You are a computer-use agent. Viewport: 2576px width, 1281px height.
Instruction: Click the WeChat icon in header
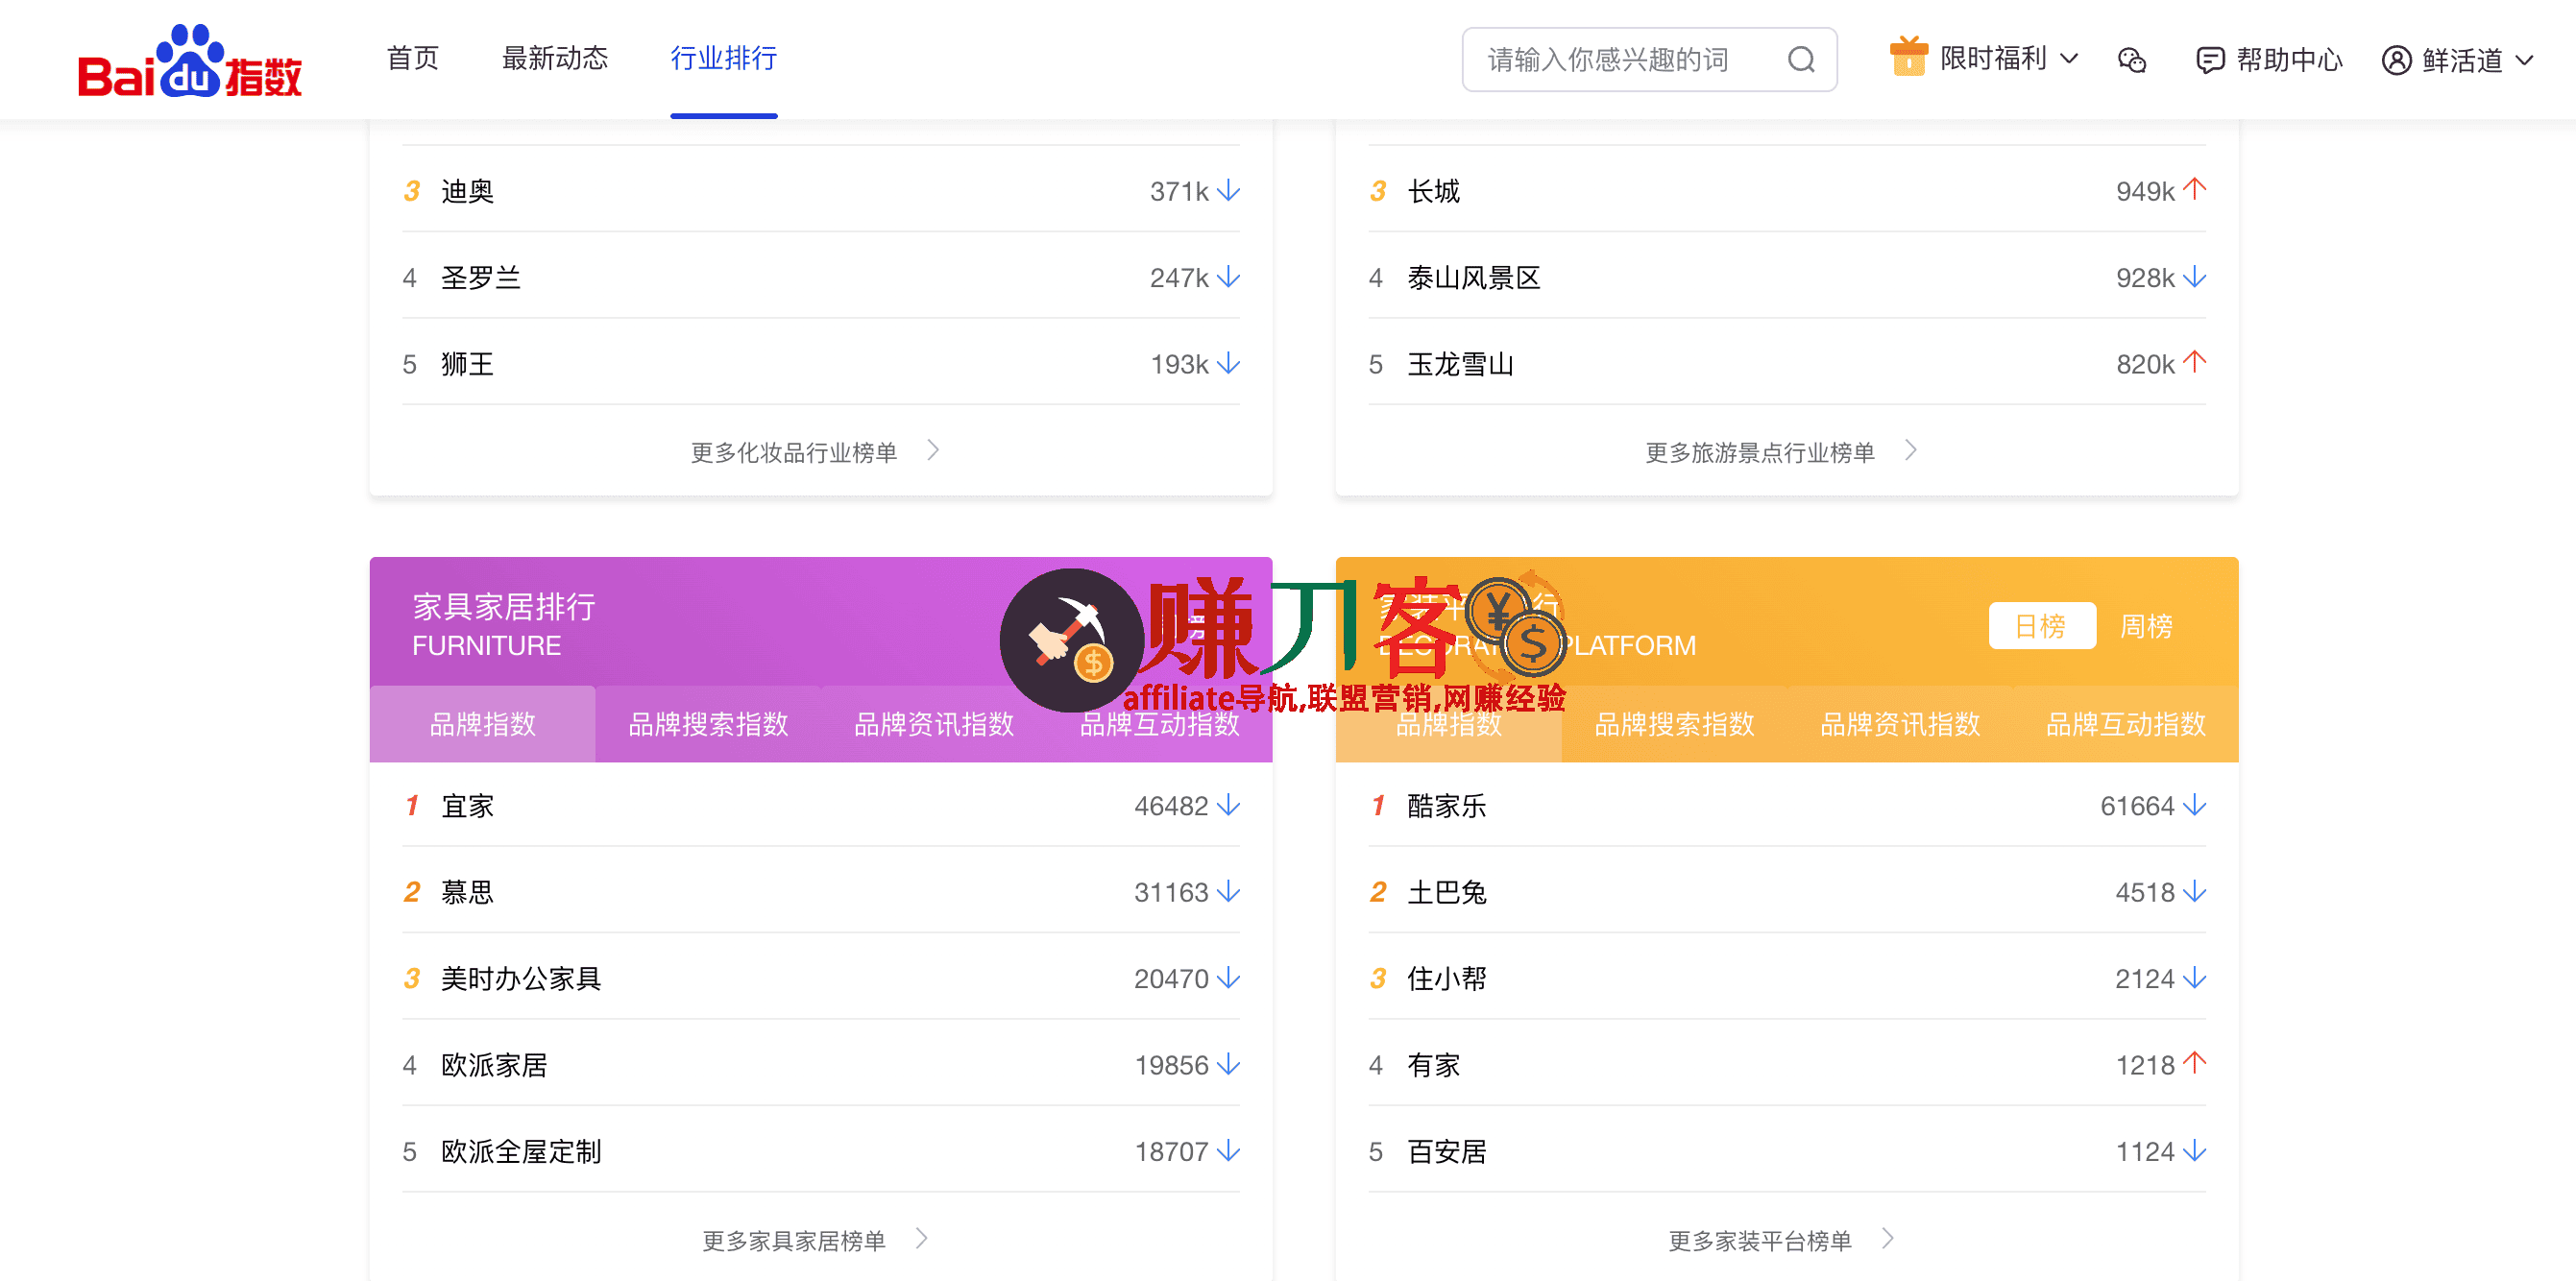pyautogui.click(x=2131, y=60)
